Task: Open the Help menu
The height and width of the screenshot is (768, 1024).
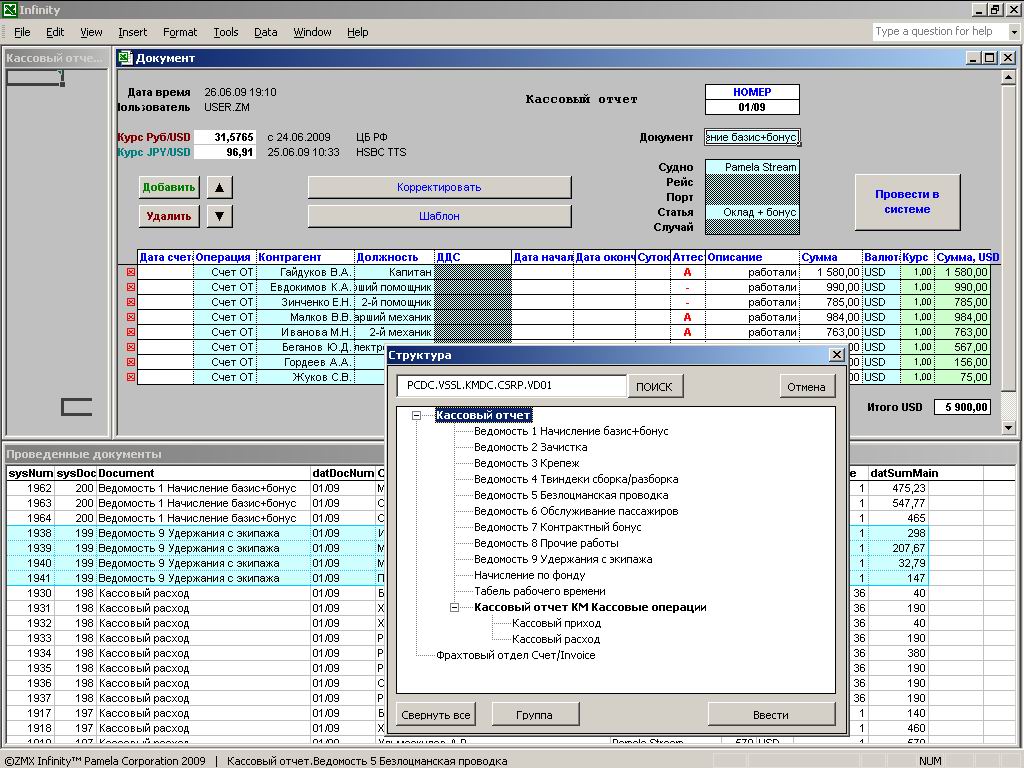Action: (x=357, y=32)
